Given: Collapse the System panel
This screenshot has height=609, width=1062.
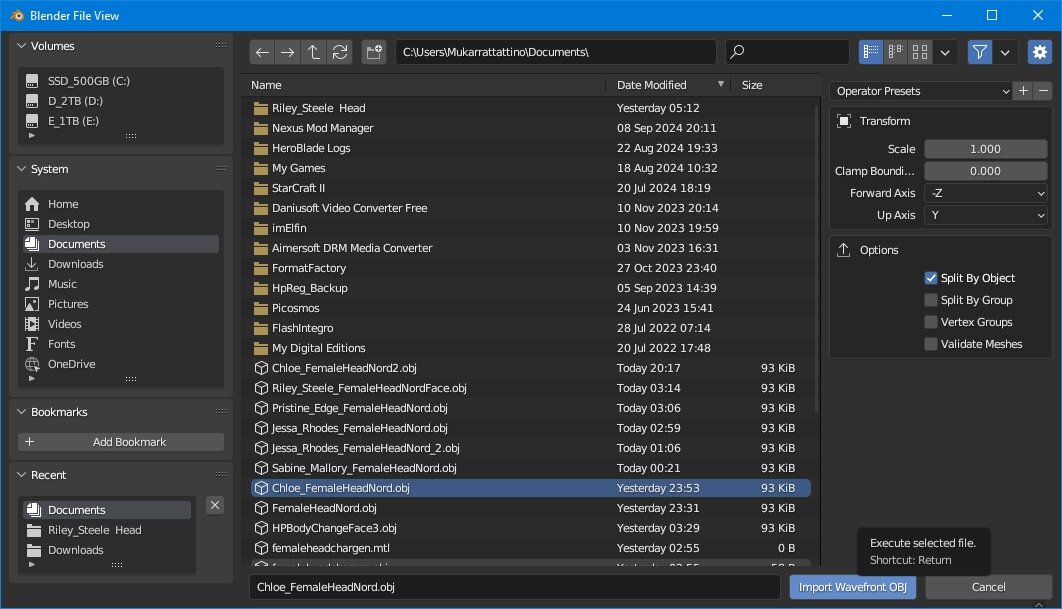Looking at the screenshot, I should [x=22, y=169].
